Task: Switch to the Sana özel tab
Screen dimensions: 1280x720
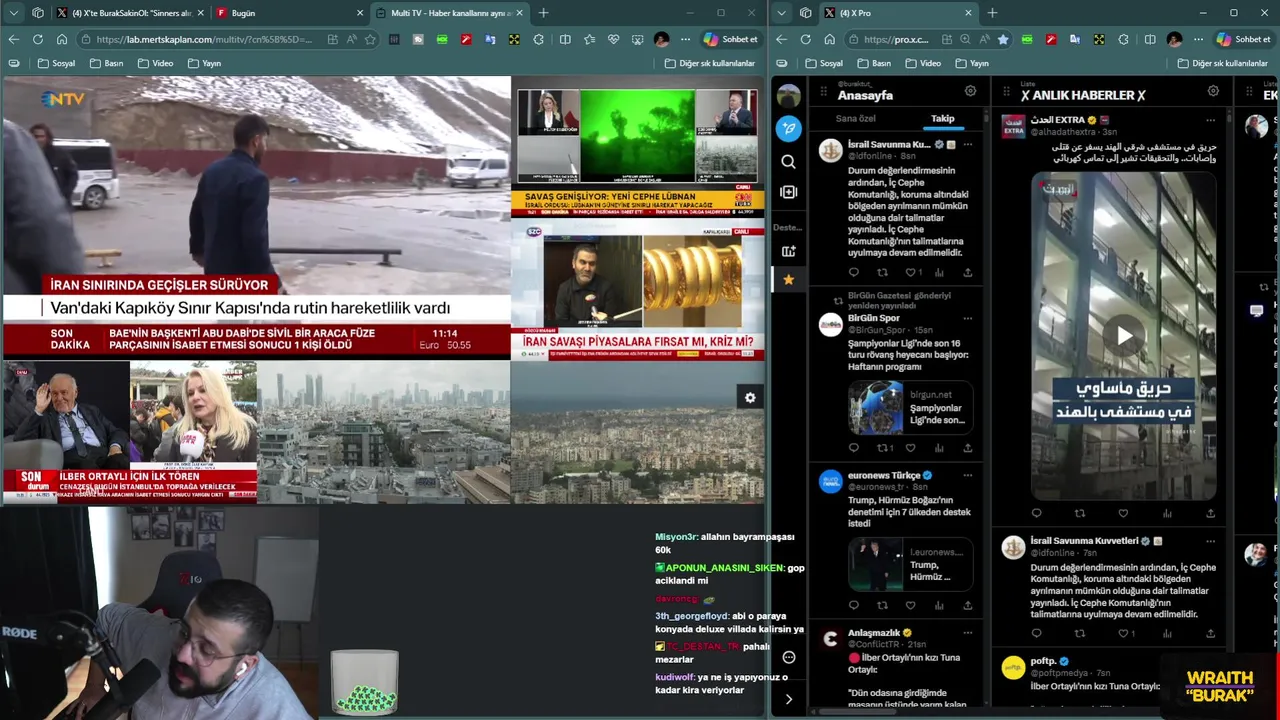Action: (x=856, y=118)
